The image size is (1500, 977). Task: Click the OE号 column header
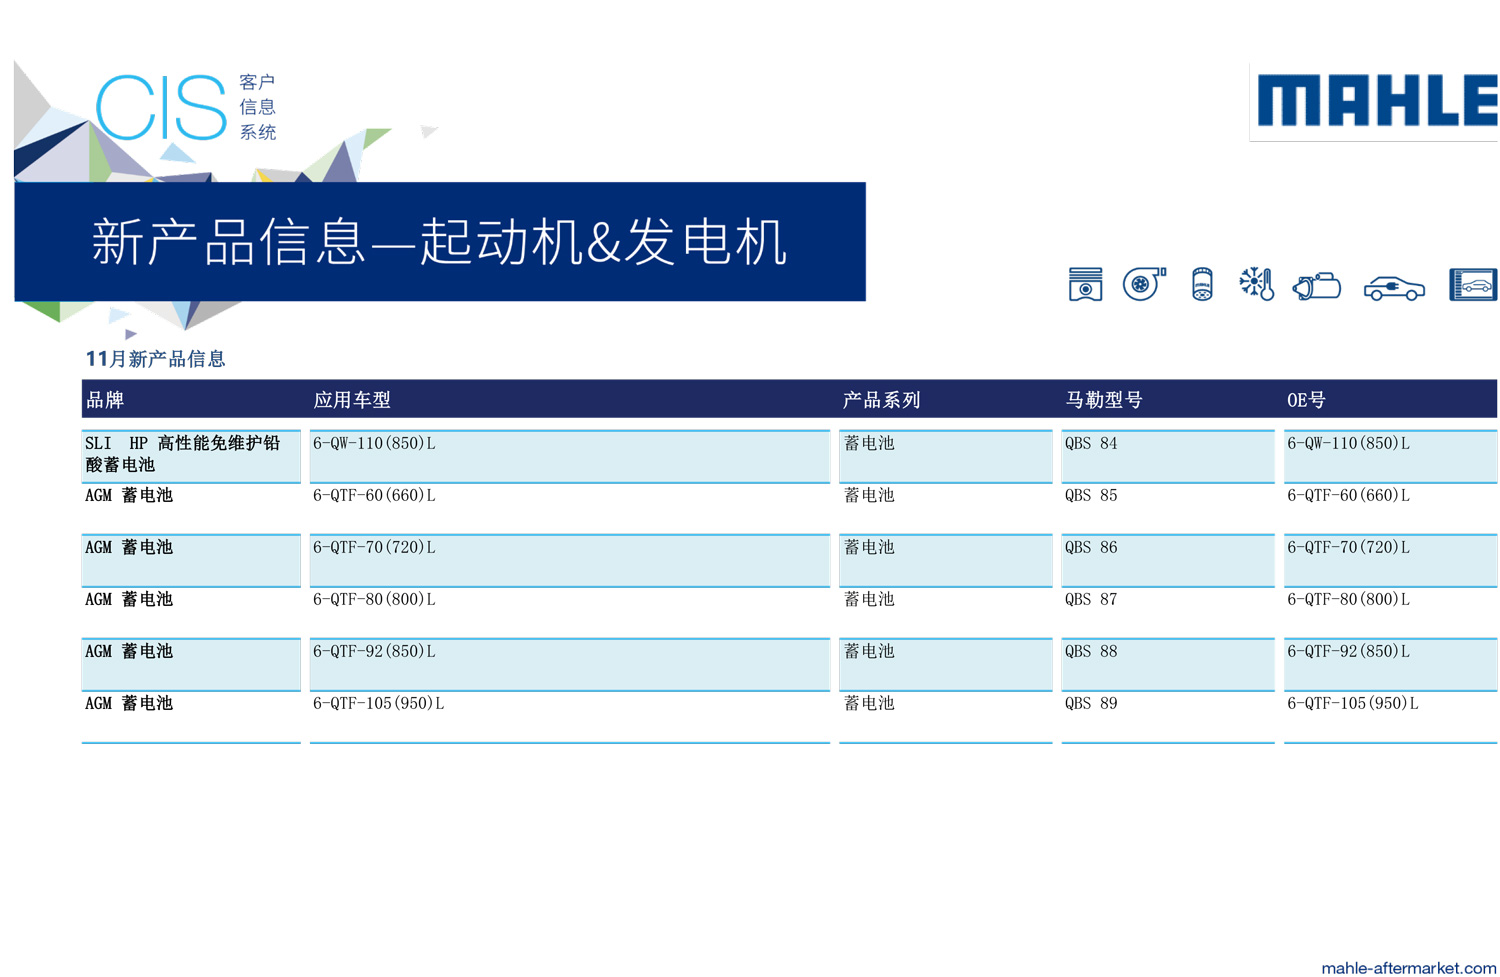click(1306, 400)
